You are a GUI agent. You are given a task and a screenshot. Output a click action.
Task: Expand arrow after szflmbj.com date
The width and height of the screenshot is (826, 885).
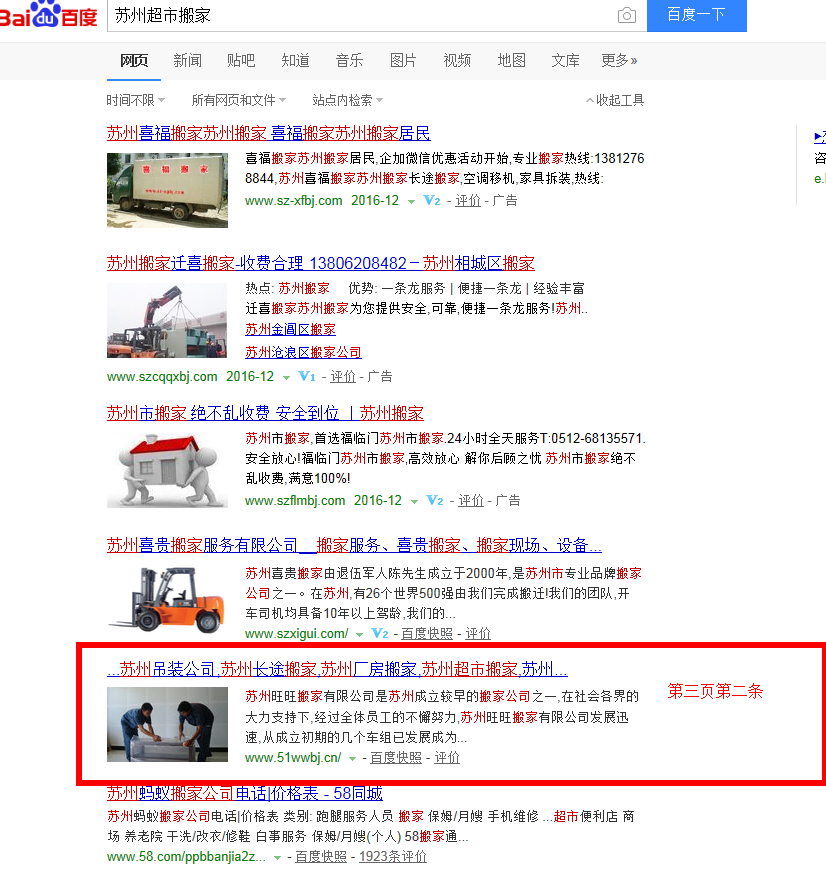[x=414, y=502]
